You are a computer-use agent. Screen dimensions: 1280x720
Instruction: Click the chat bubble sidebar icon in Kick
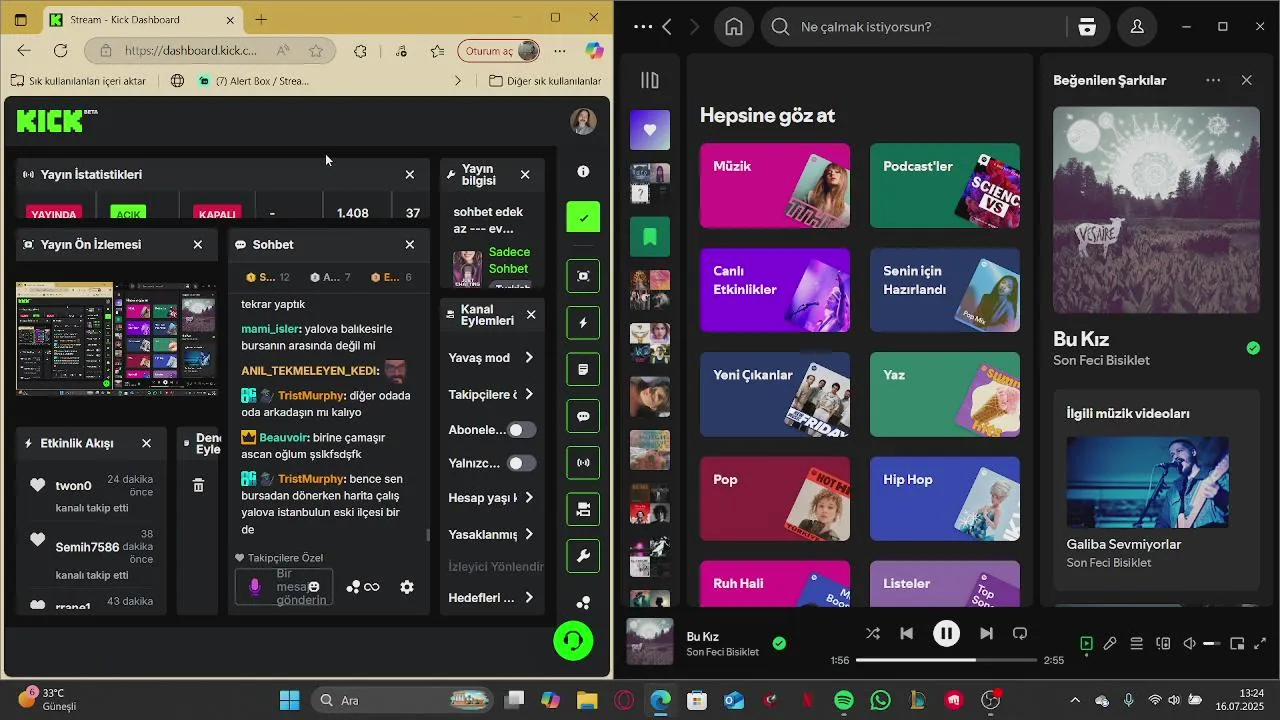(x=583, y=417)
